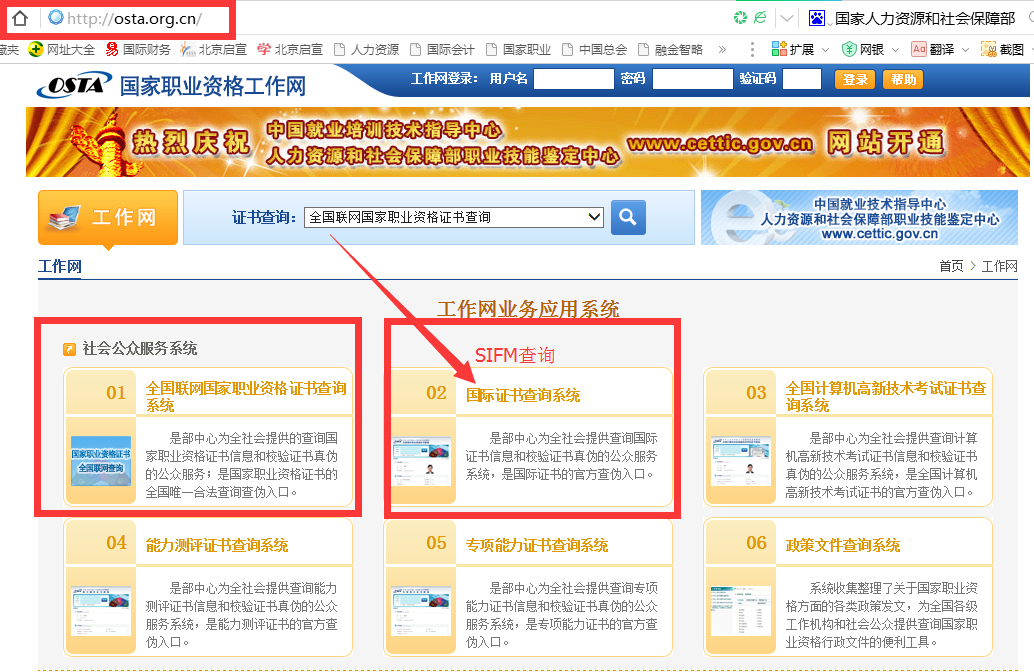Open 能力测评证书查询系统 link

coord(217,545)
